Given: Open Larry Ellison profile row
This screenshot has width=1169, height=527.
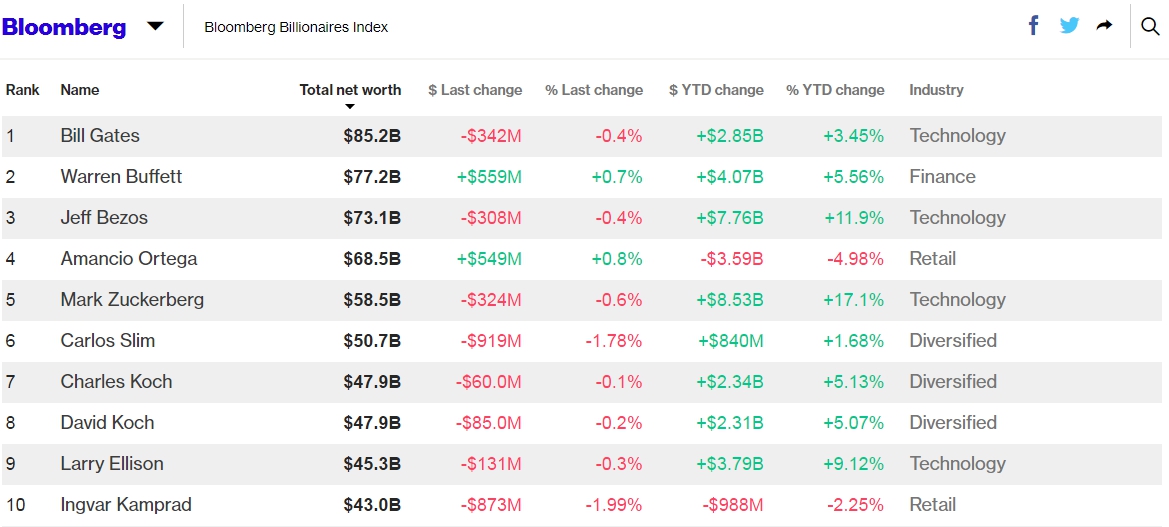Looking at the screenshot, I should tap(582, 464).
